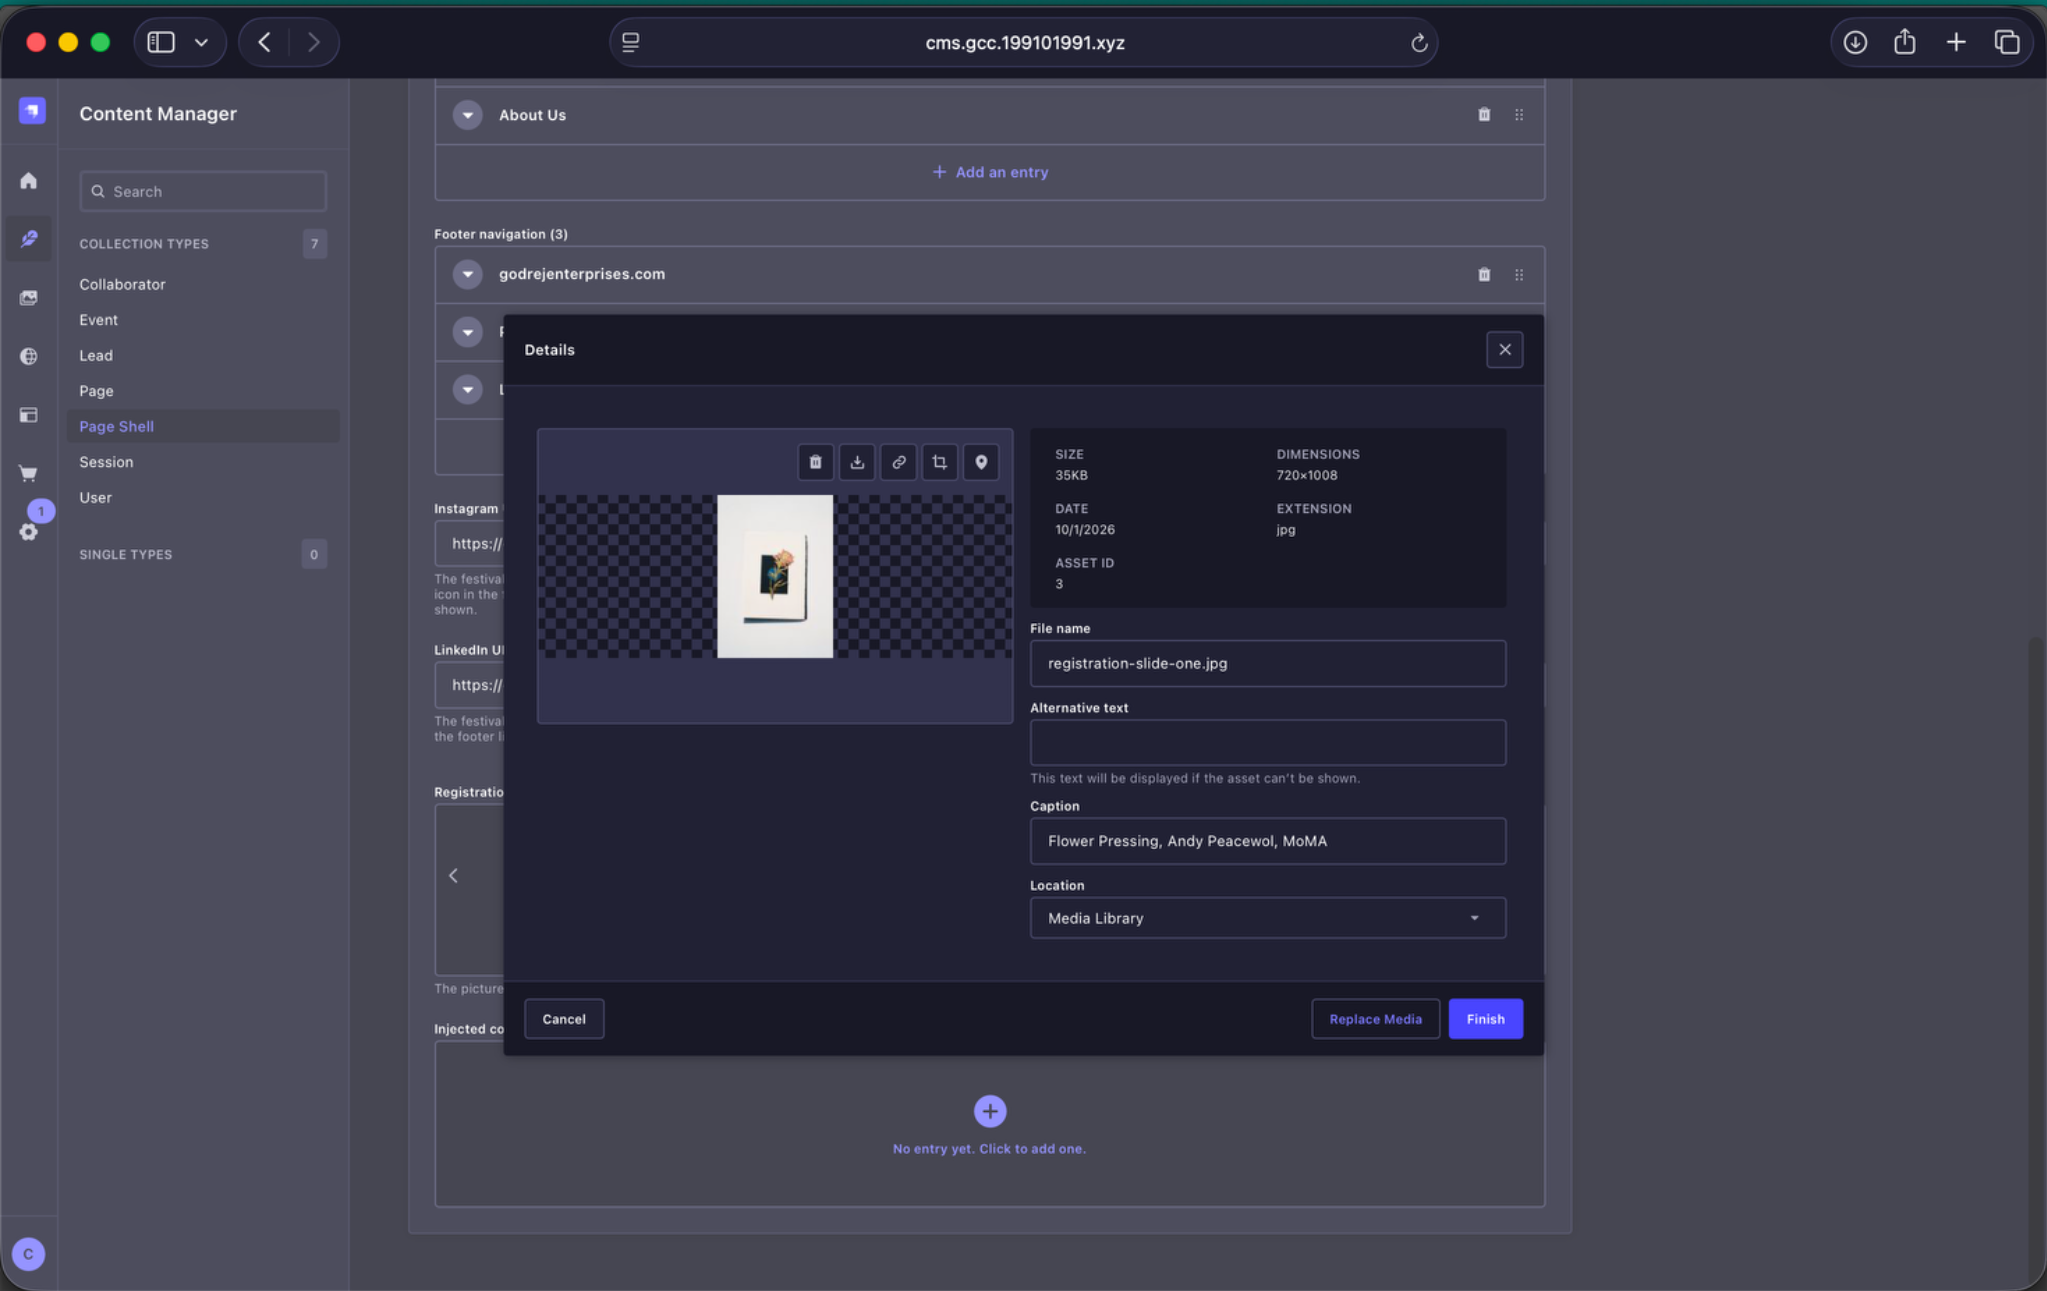The image size is (2047, 1291).
Task: Focus the File name input field
Action: click(x=1267, y=663)
